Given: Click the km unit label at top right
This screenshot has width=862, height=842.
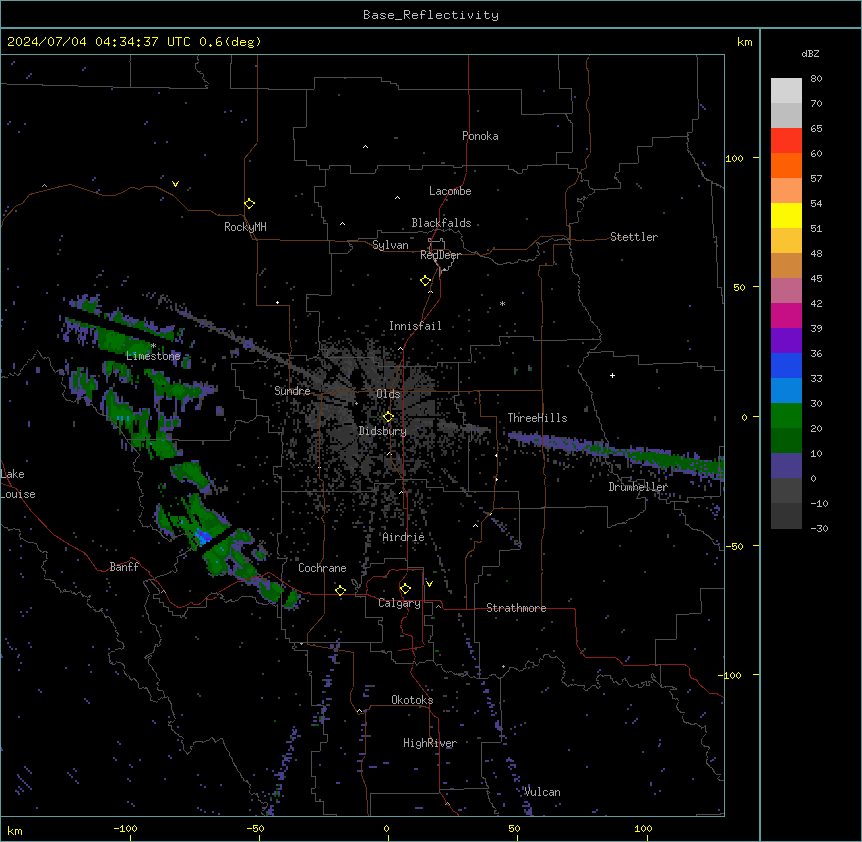Looking at the screenshot, I should [744, 42].
